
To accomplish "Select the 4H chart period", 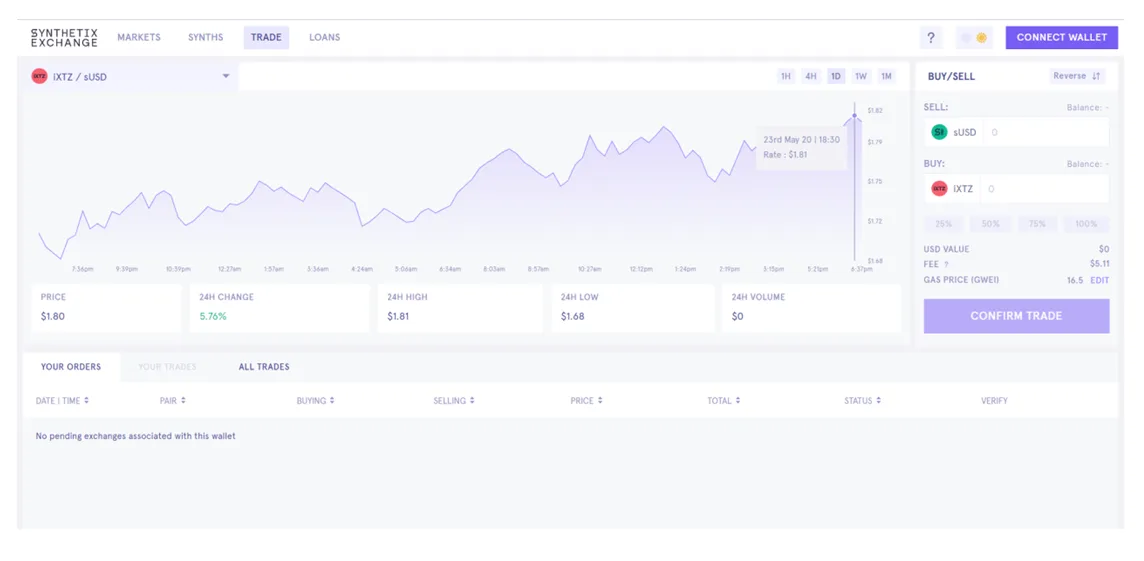I will point(811,77).
